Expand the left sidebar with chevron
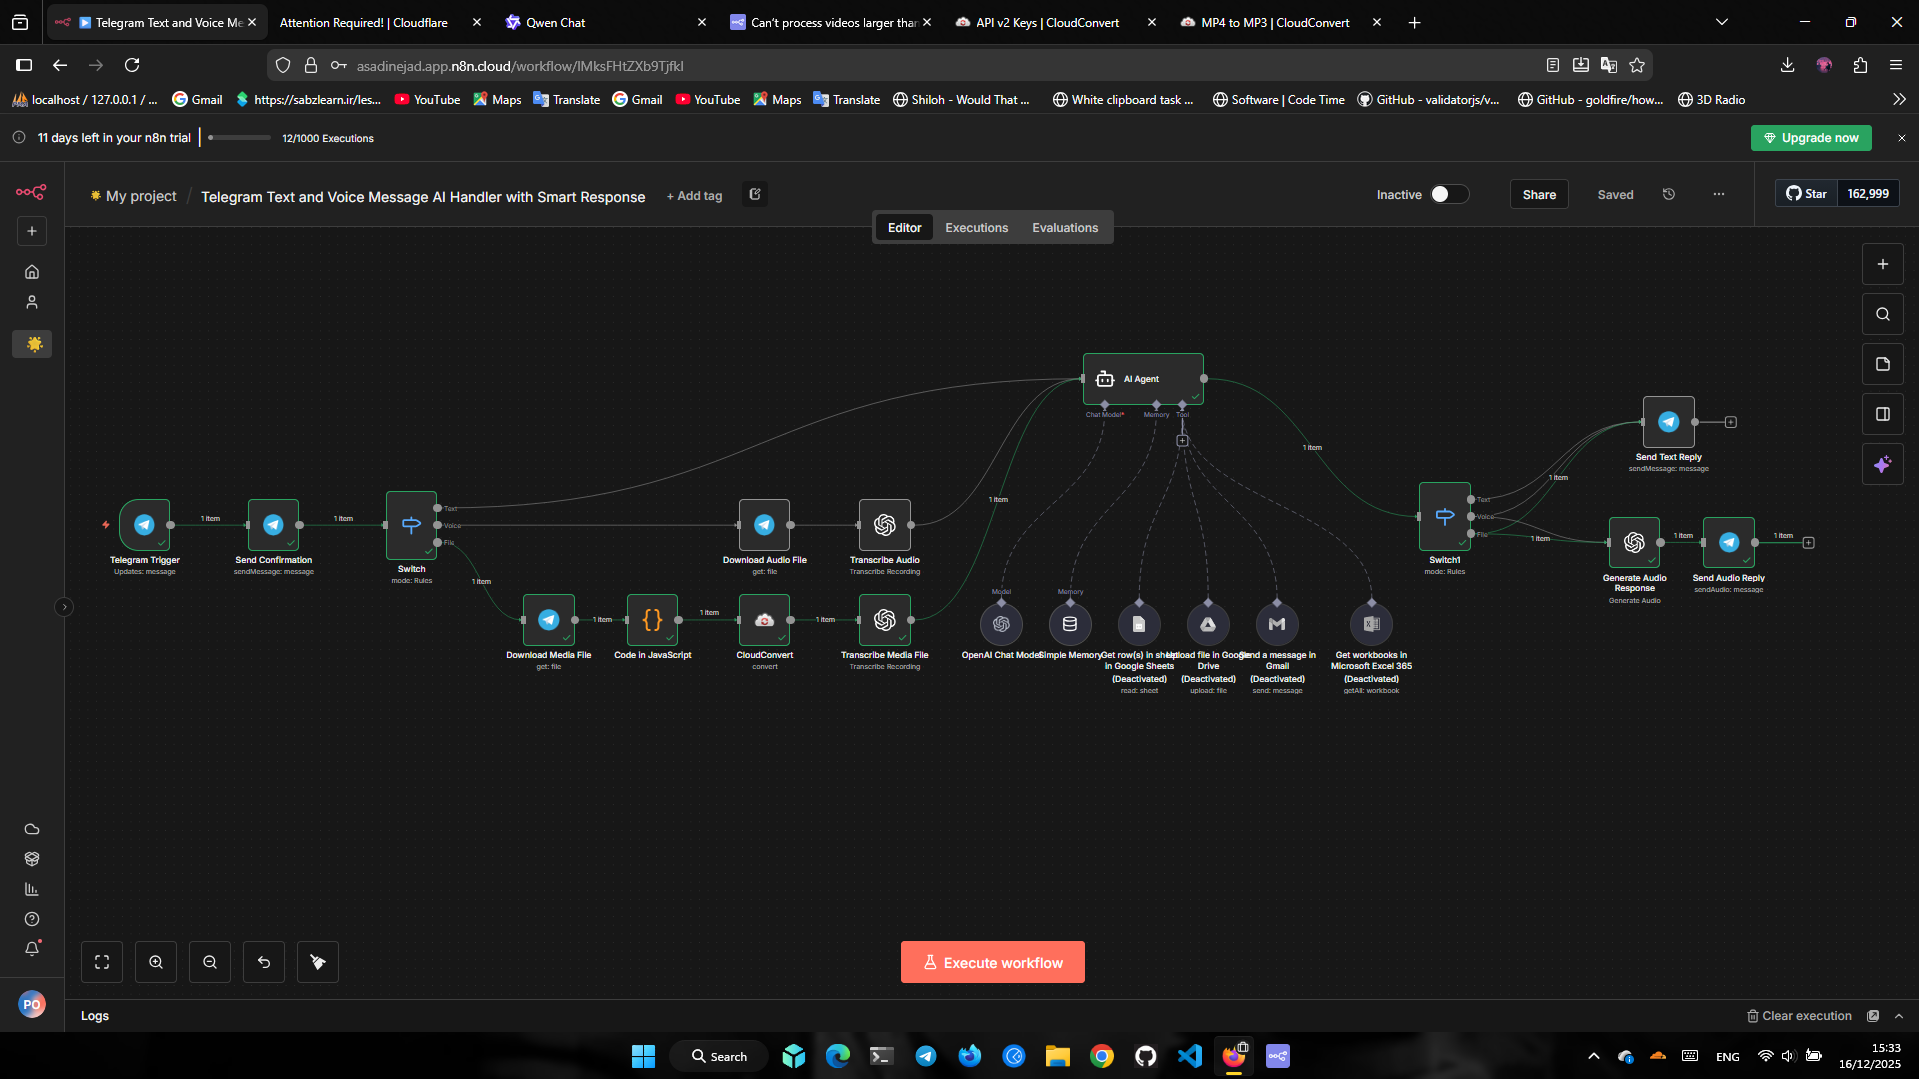The width and height of the screenshot is (1919, 1079). click(64, 607)
